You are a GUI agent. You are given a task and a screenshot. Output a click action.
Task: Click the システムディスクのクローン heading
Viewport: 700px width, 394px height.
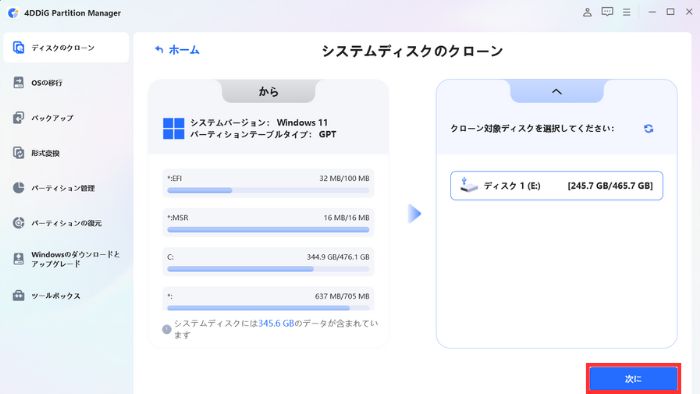pyautogui.click(x=412, y=51)
